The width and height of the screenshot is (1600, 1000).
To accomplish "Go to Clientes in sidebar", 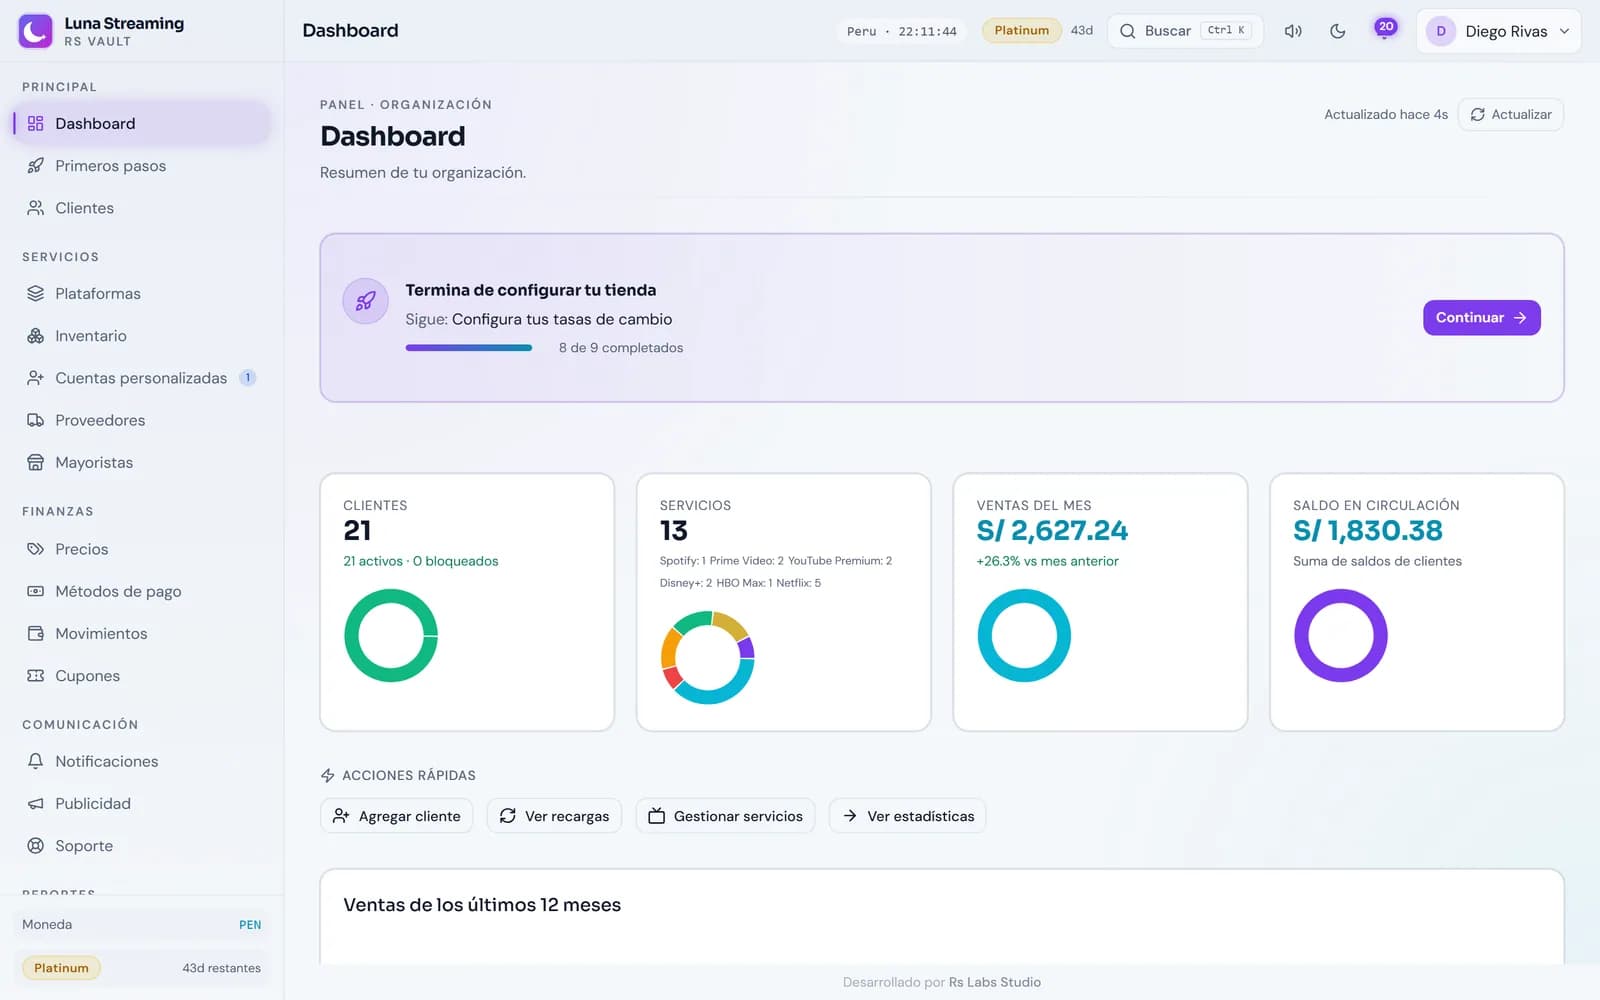I will point(141,208).
